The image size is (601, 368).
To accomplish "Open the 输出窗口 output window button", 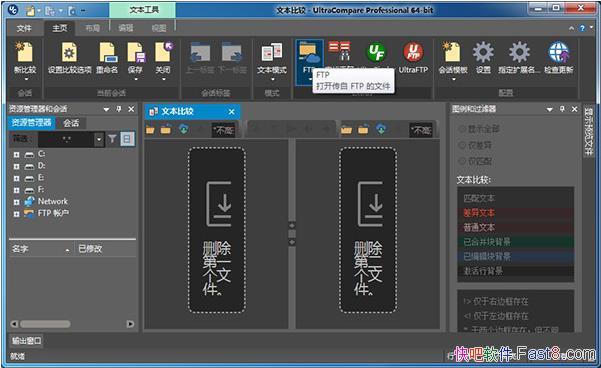I will point(26,341).
